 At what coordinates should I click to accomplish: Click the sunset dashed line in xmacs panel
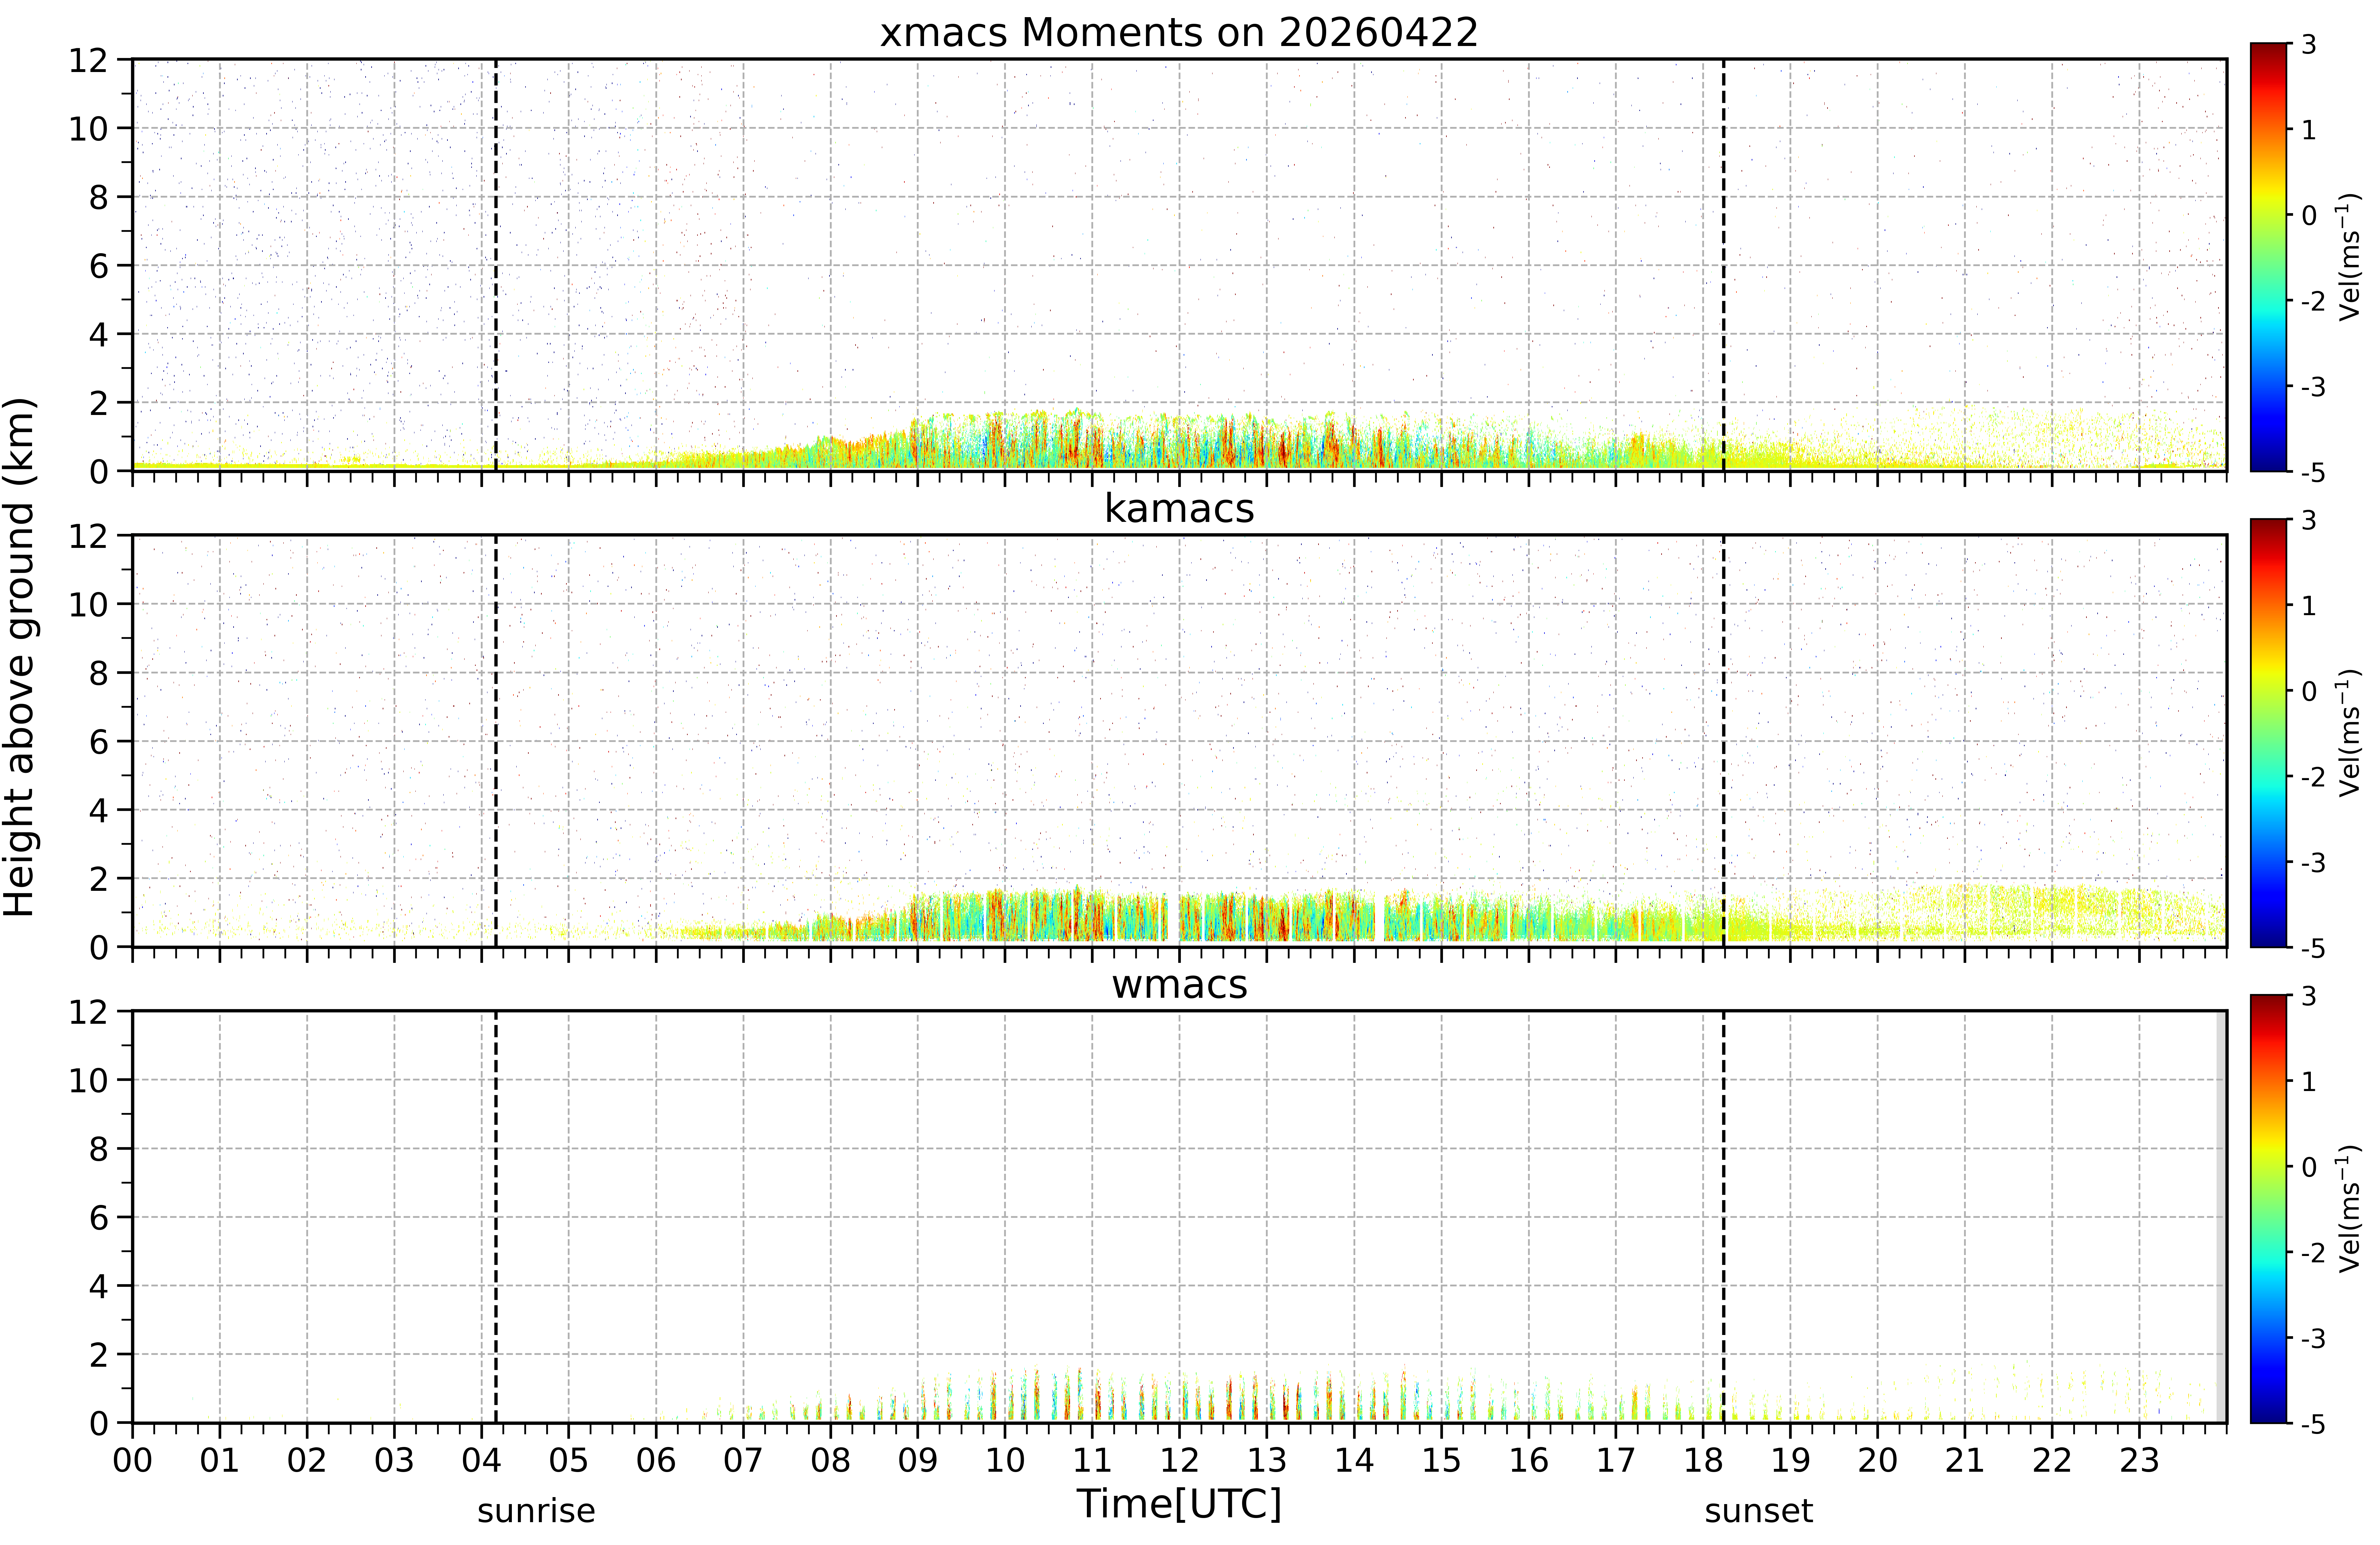(1724, 265)
